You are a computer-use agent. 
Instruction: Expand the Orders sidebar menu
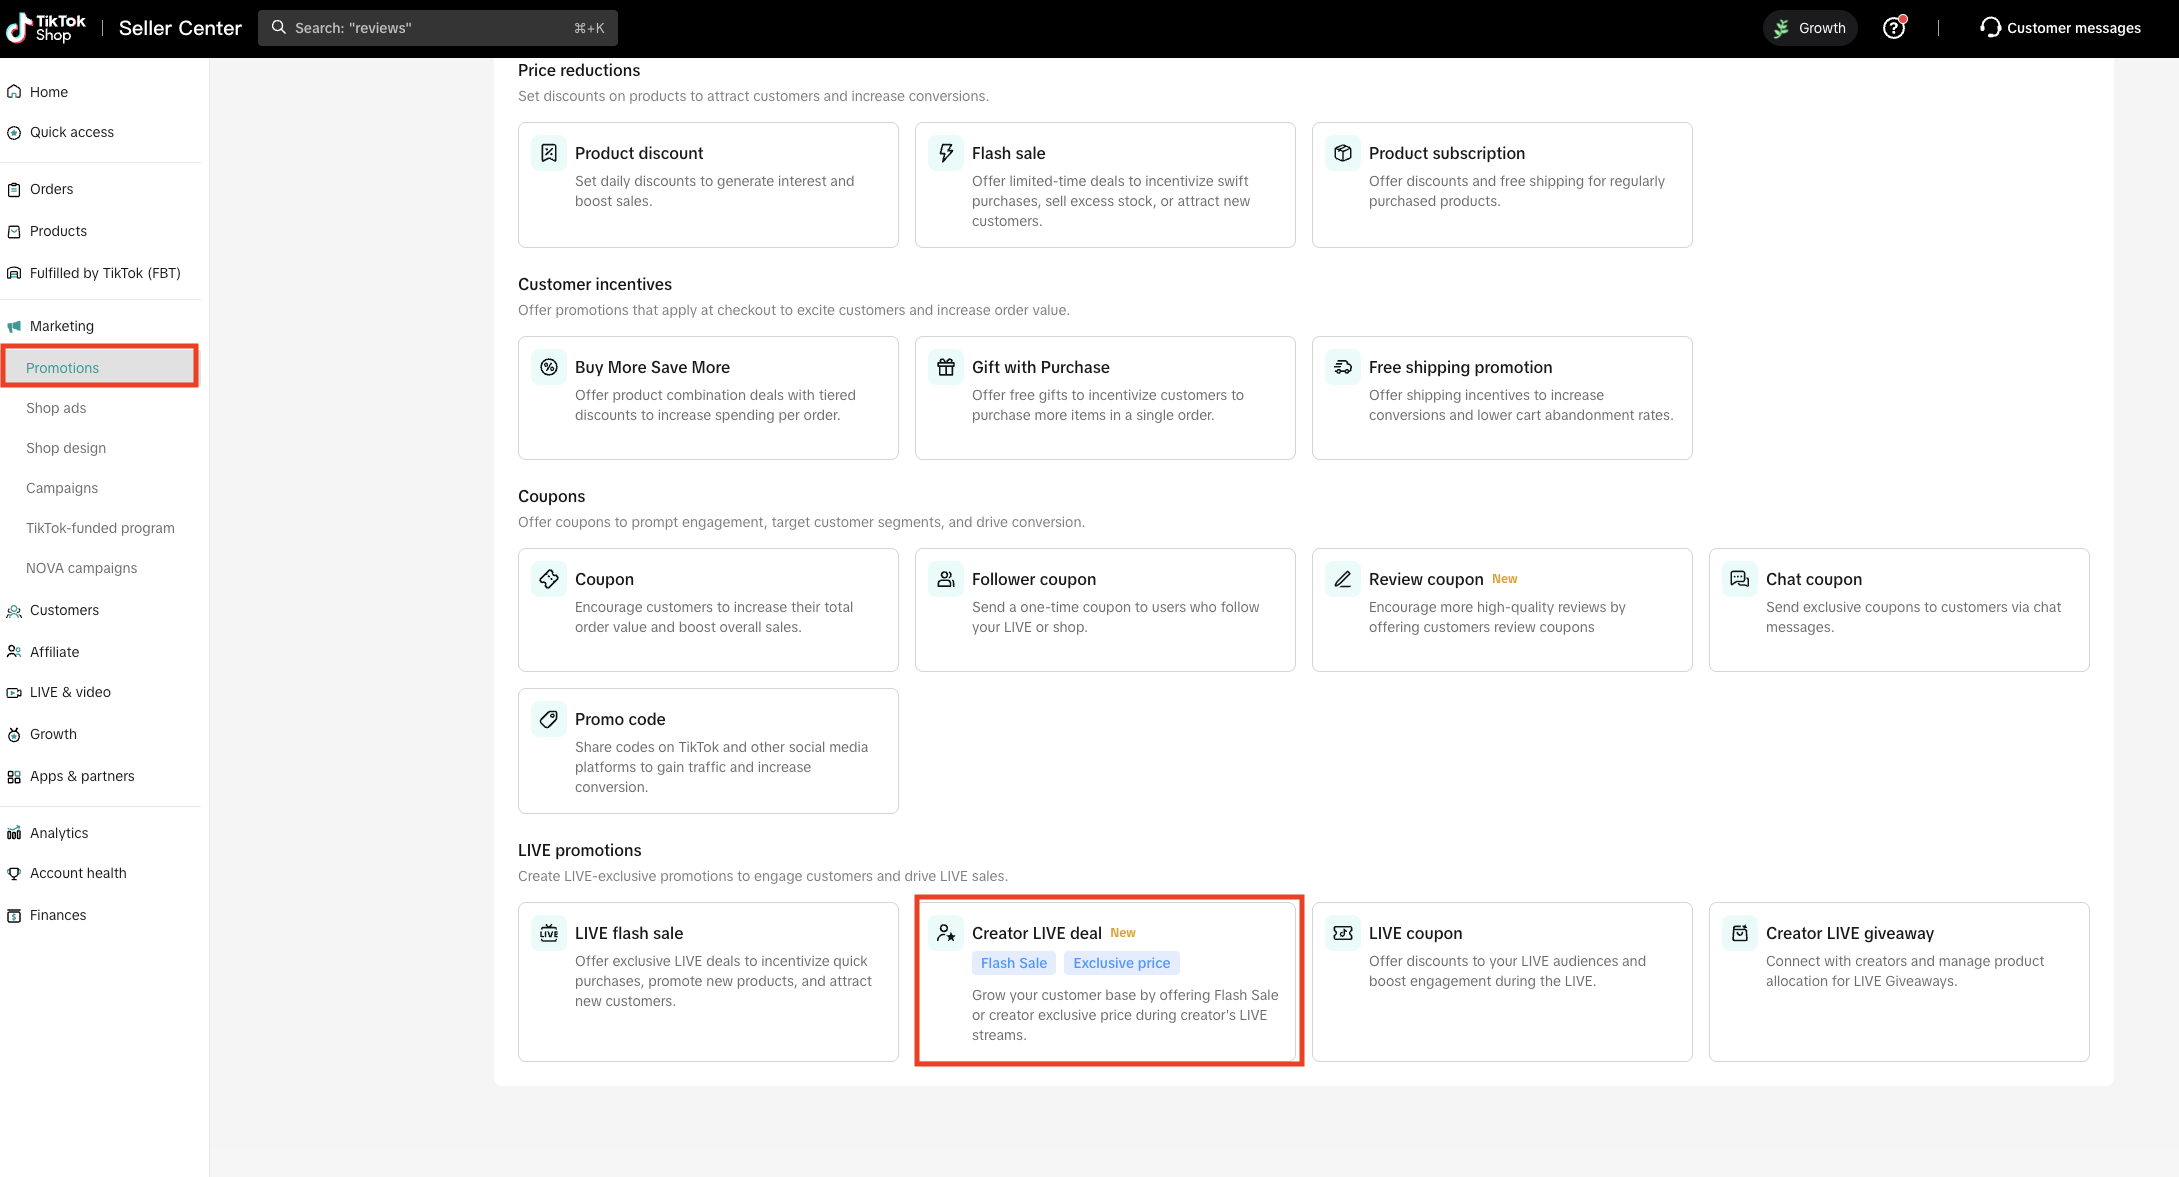52,189
